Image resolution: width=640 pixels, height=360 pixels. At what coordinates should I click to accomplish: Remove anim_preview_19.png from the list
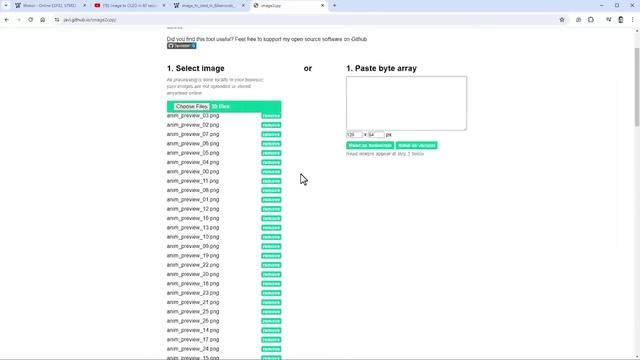pyautogui.click(x=271, y=256)
